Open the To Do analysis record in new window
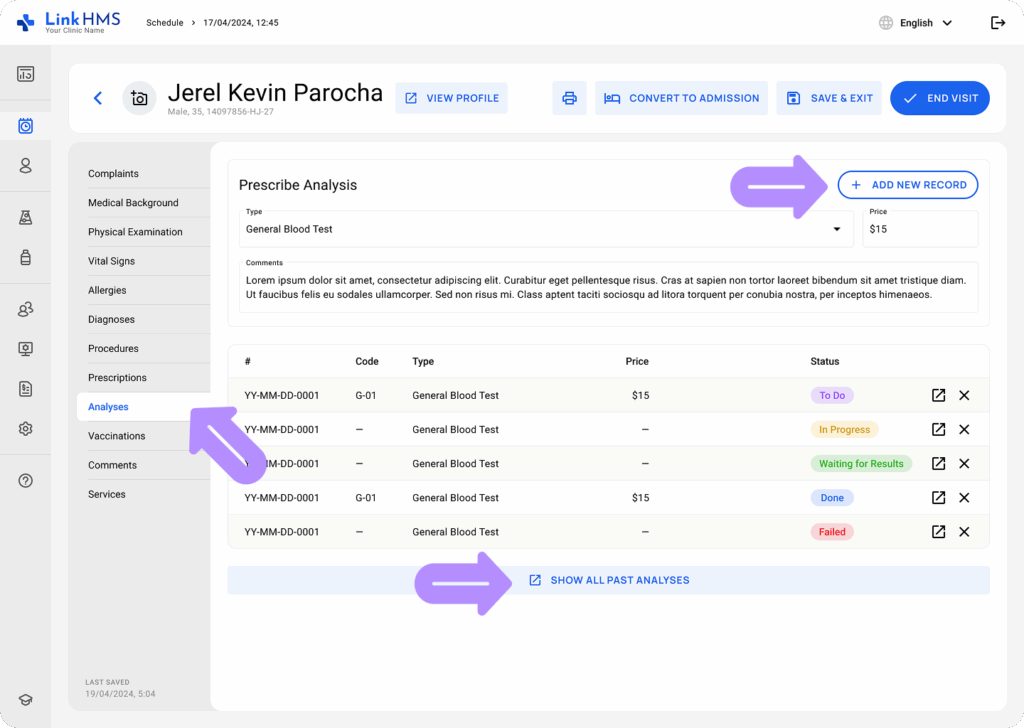 click(x=938, y=395)
